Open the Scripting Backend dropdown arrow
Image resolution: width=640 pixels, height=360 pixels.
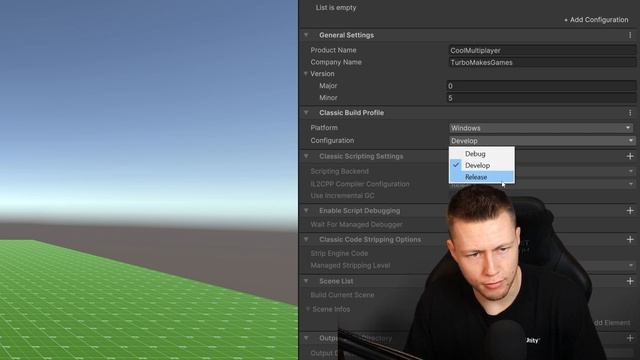tap(630, 171)
